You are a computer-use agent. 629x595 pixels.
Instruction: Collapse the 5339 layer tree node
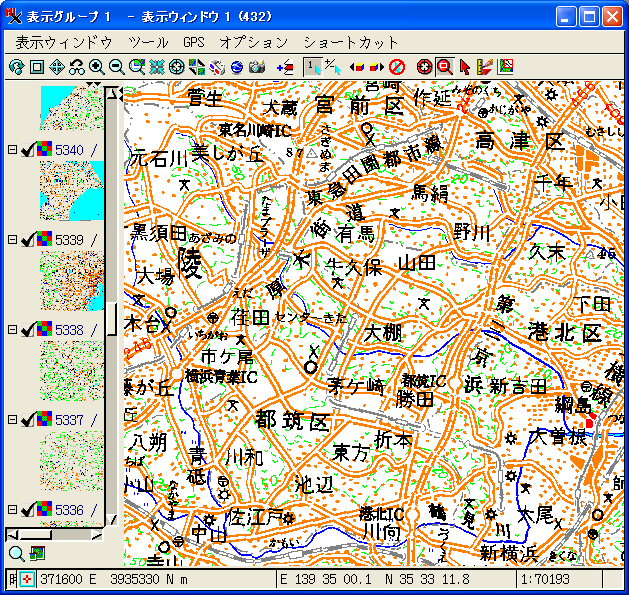[12, 240]
